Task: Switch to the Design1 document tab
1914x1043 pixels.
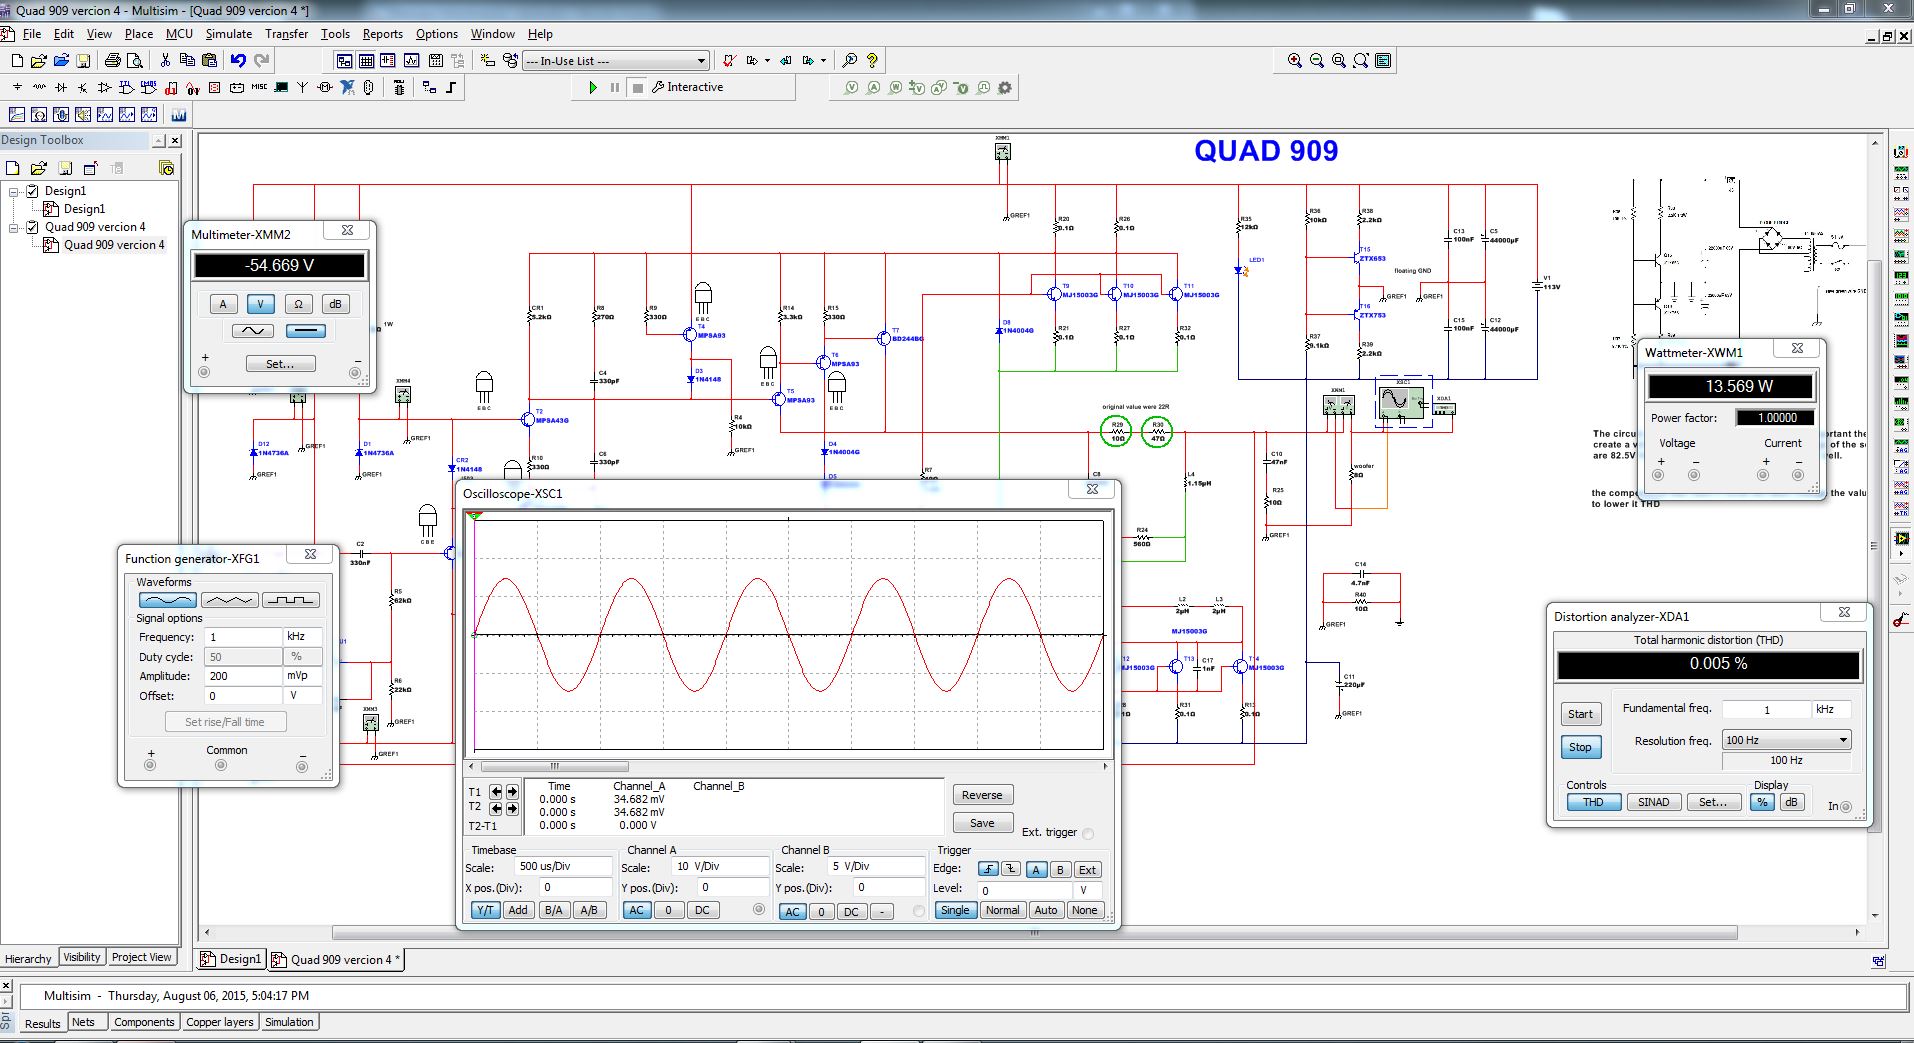Action: pyautogui.click(x=231, y=959)
